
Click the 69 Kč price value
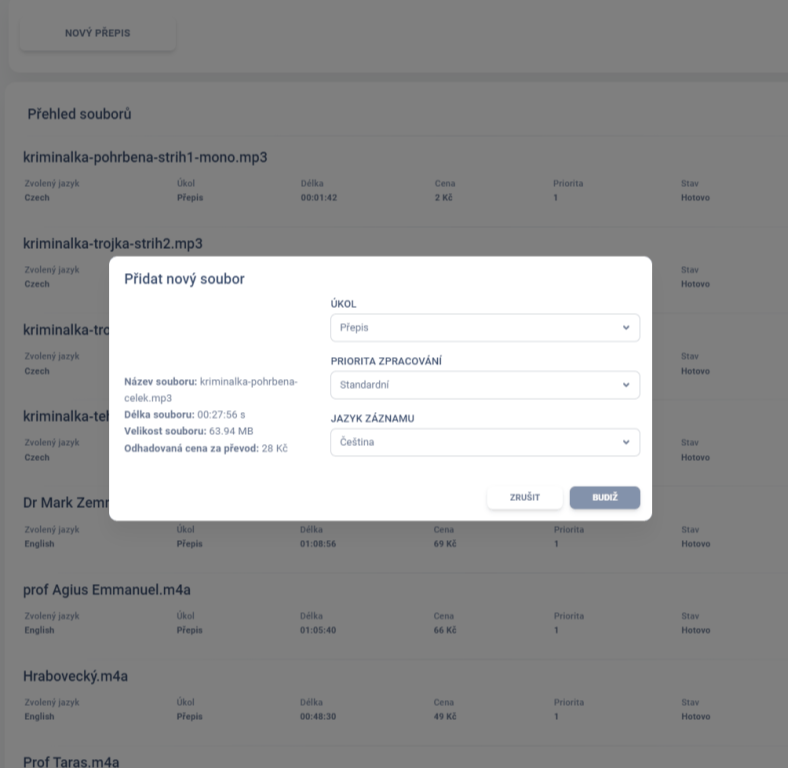click(445, 544)
